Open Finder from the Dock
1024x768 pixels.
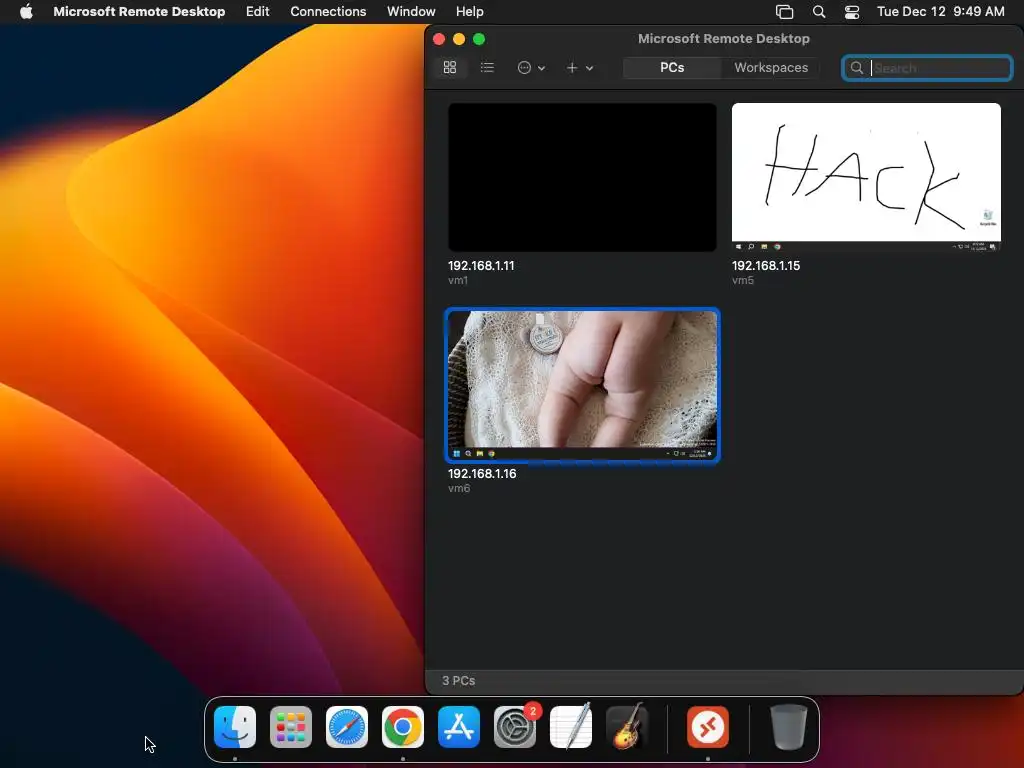tap(235, 727)
